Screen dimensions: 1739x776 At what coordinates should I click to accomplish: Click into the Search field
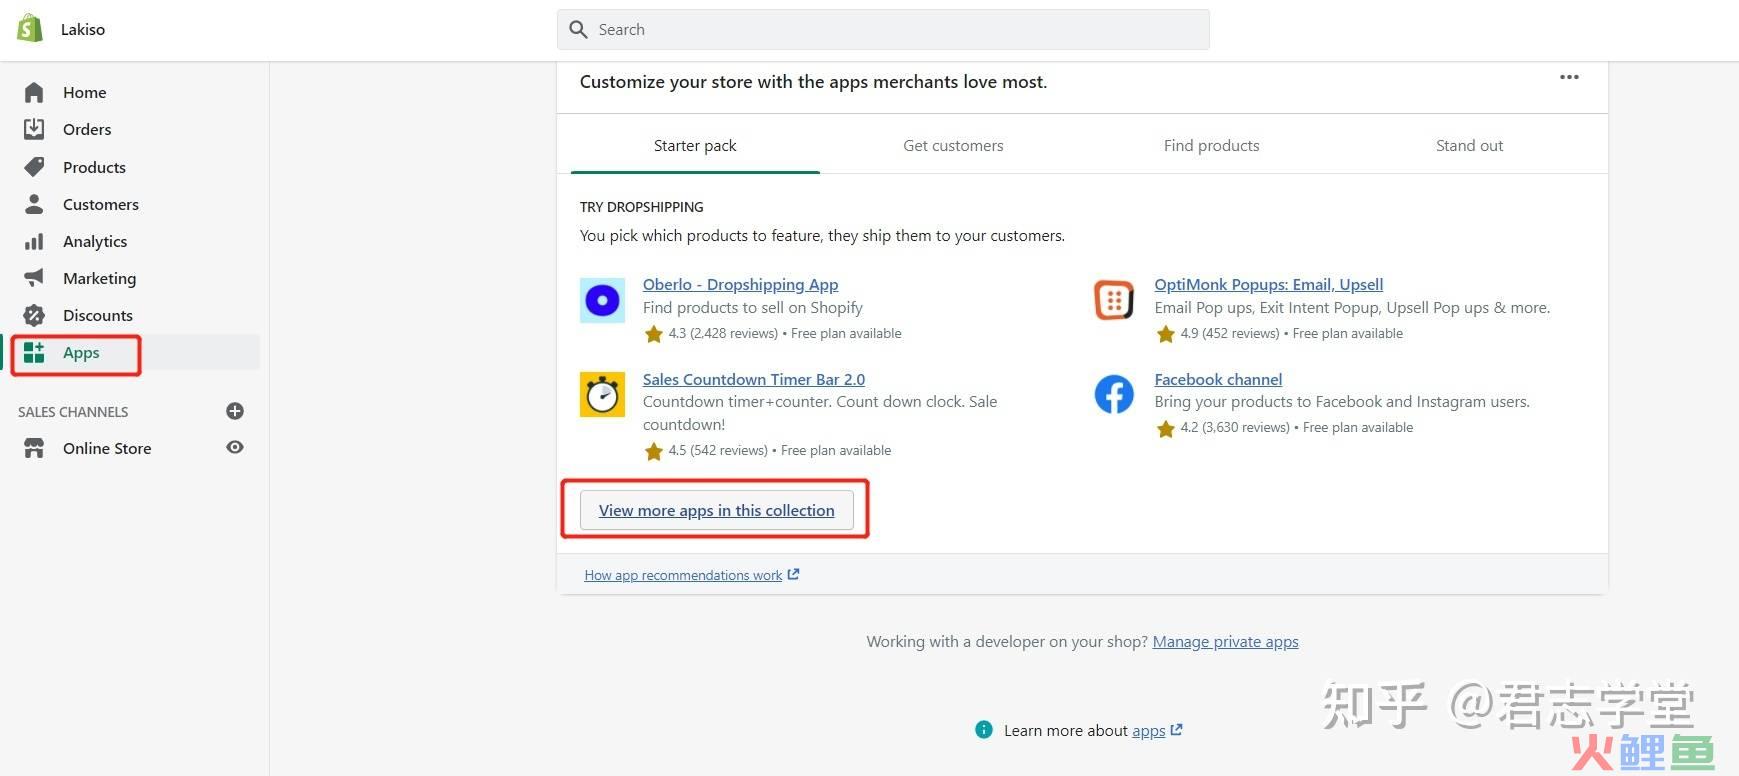(883, 30)
